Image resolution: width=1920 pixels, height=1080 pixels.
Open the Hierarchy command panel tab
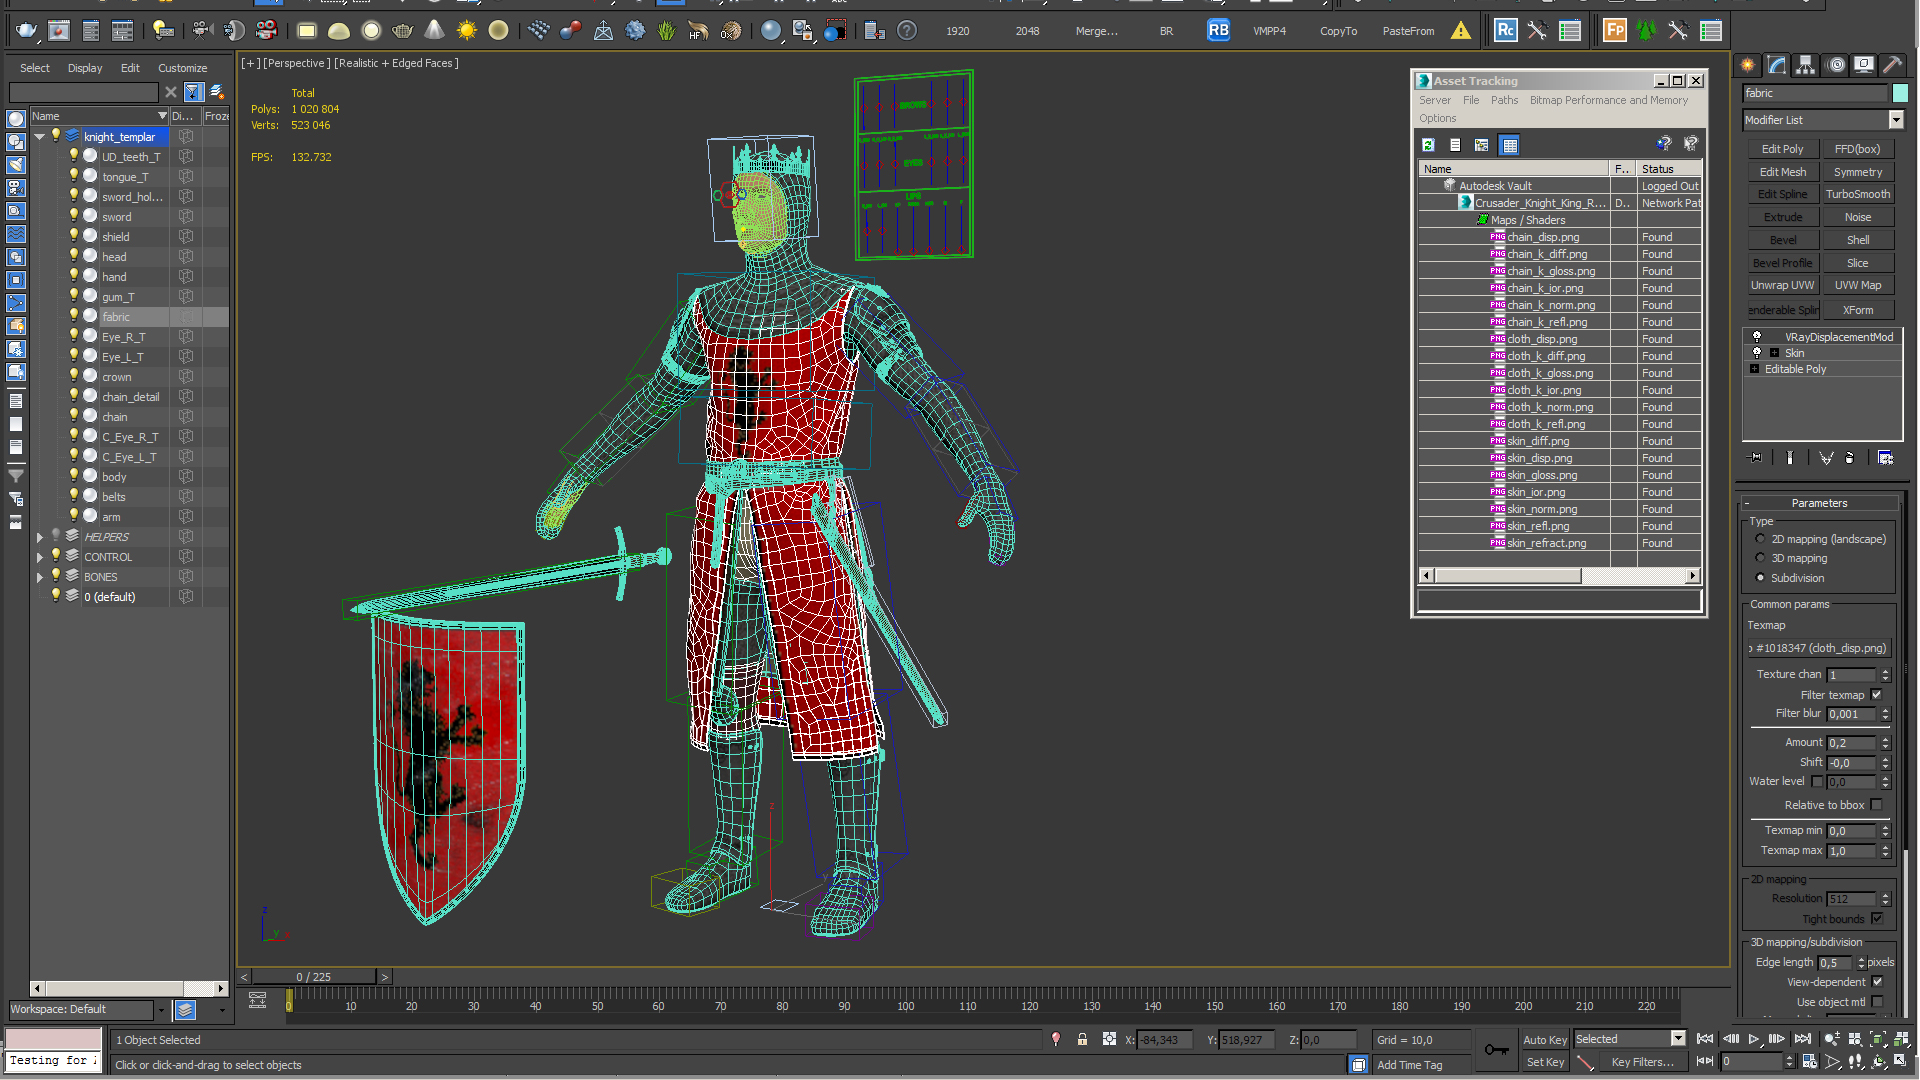pos(1806,65)
